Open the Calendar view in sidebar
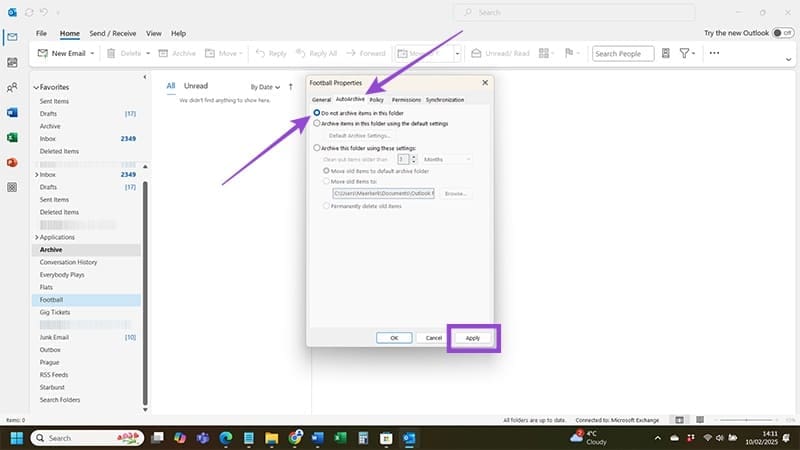This screenshot has height=450, width=800. [x=12, y=62]
